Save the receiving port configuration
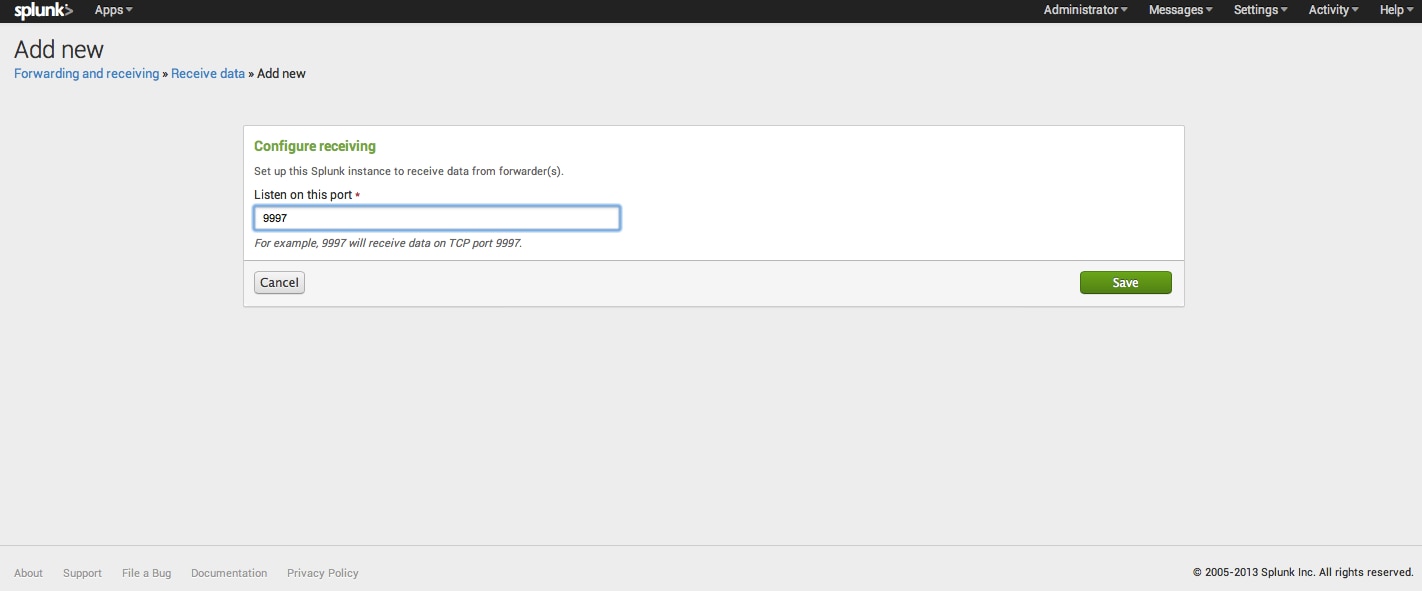 click(1125, 283)
